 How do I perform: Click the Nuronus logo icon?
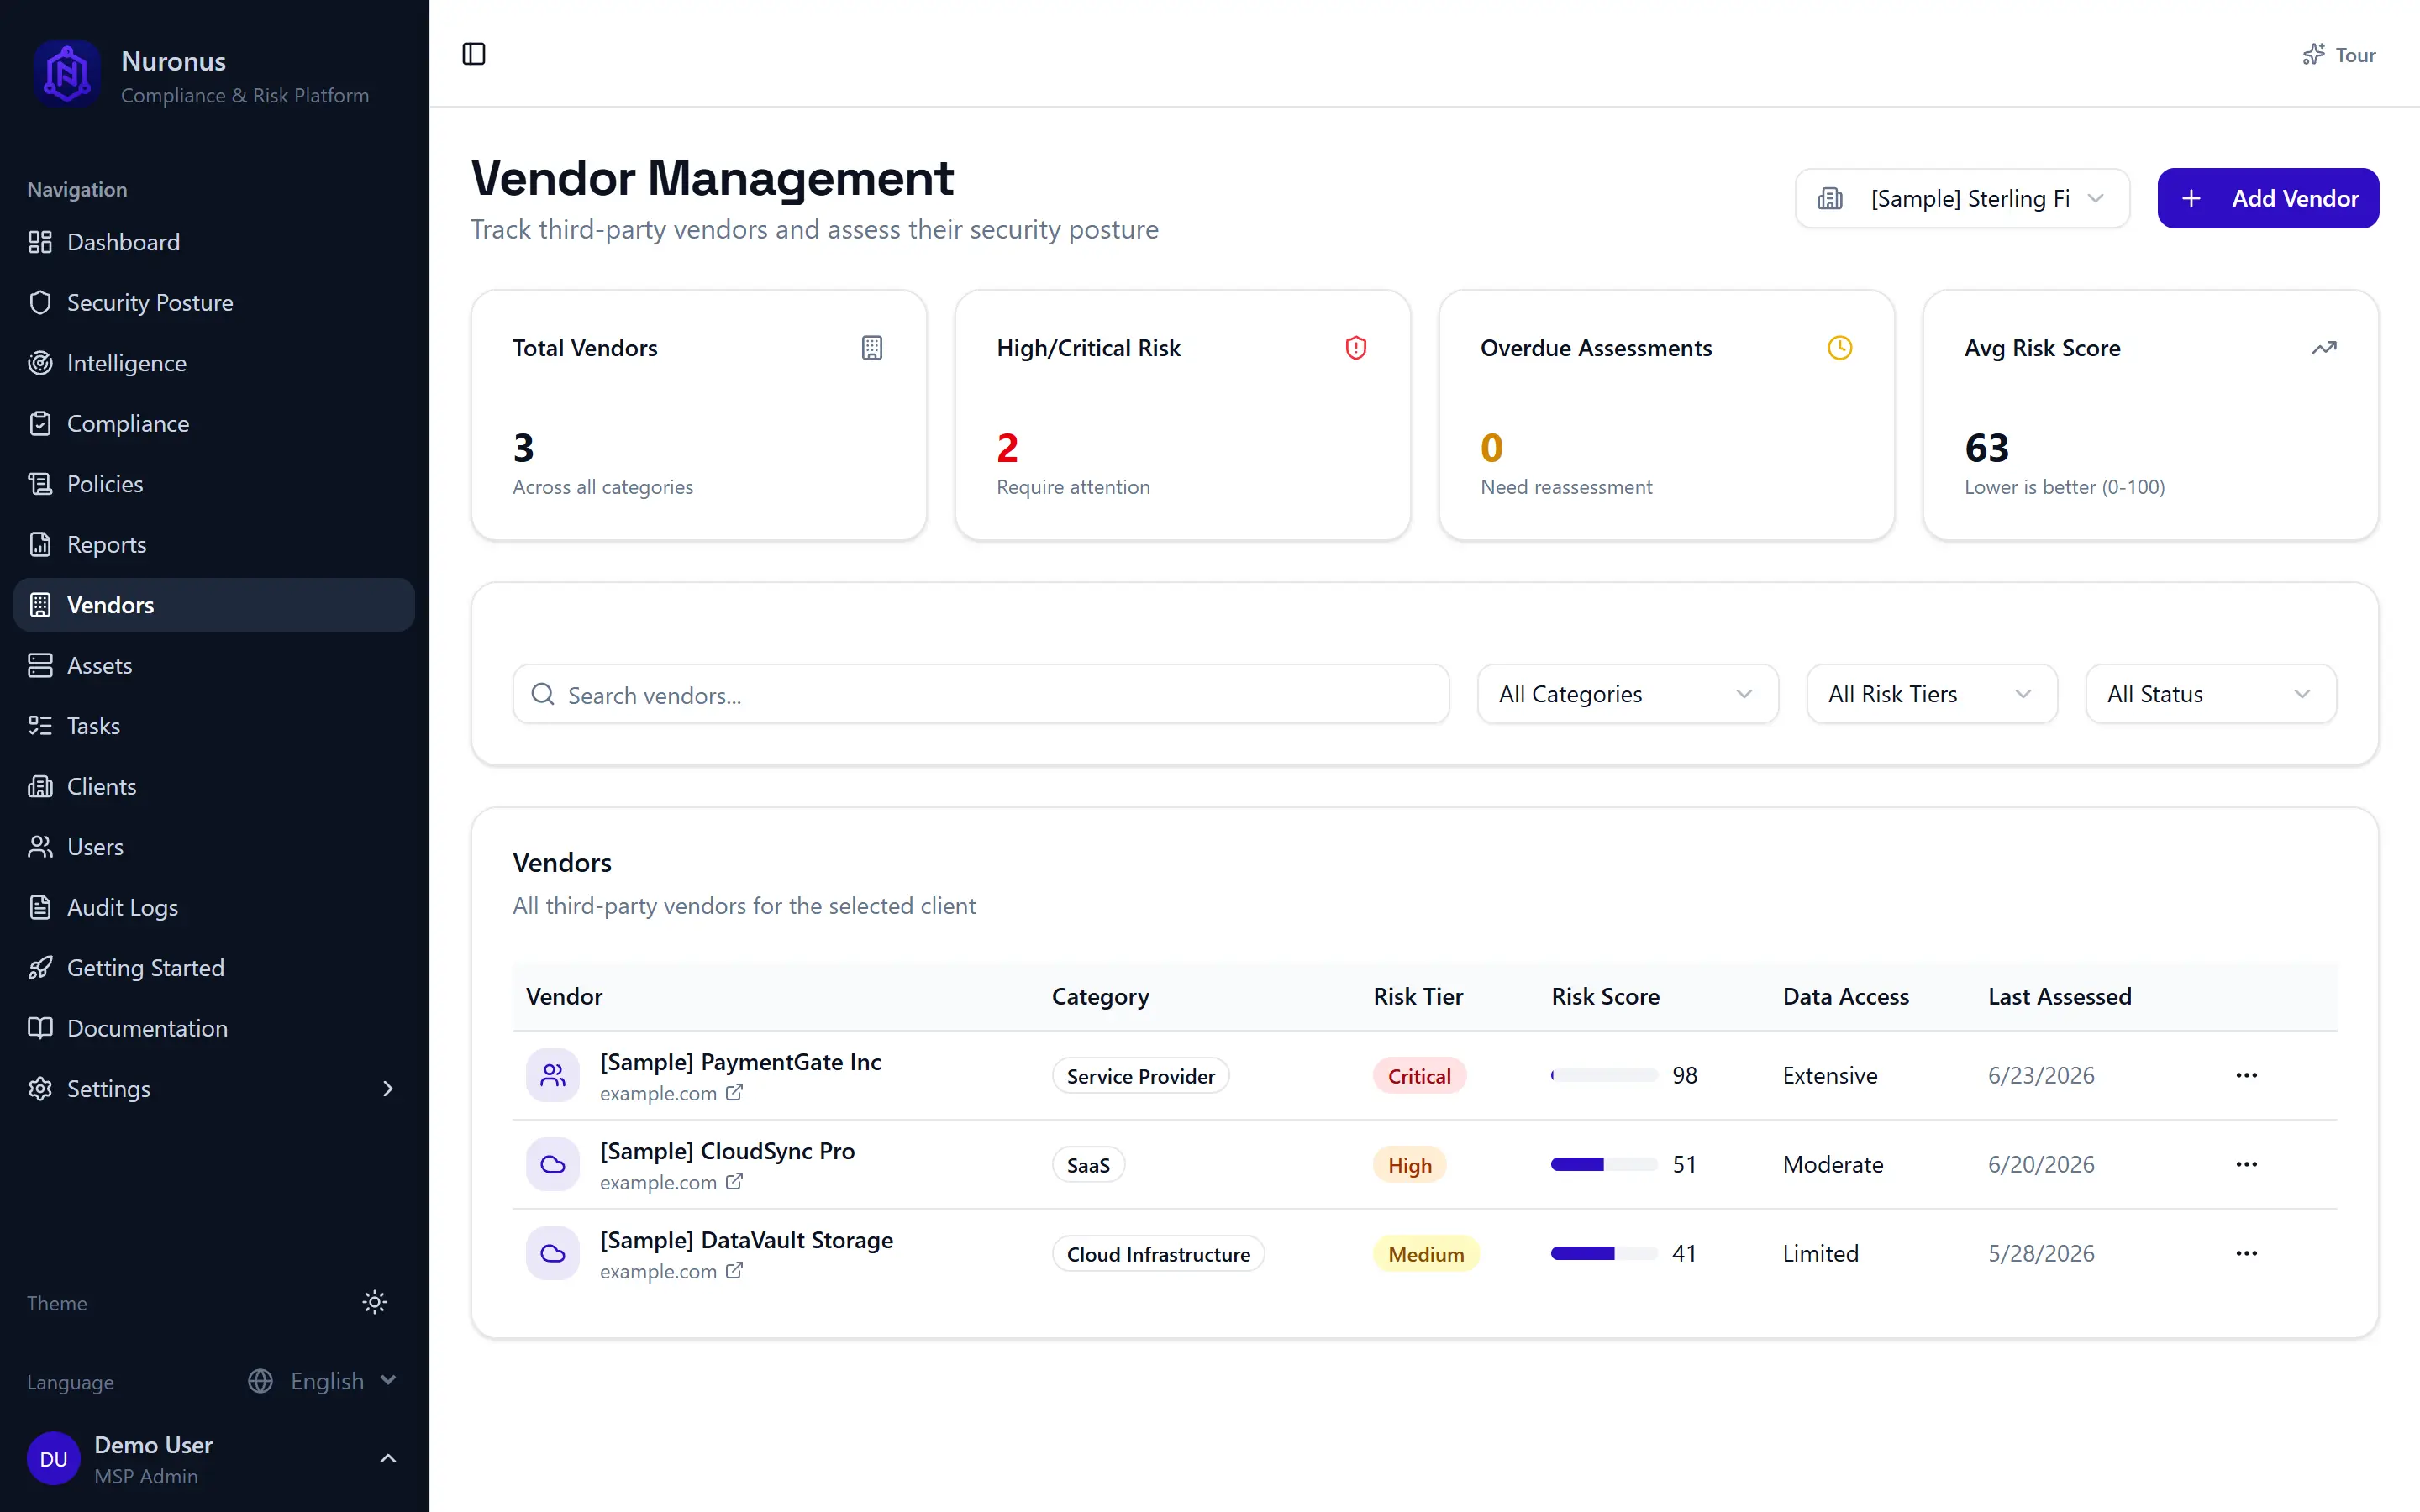click(x=67, y=74)
